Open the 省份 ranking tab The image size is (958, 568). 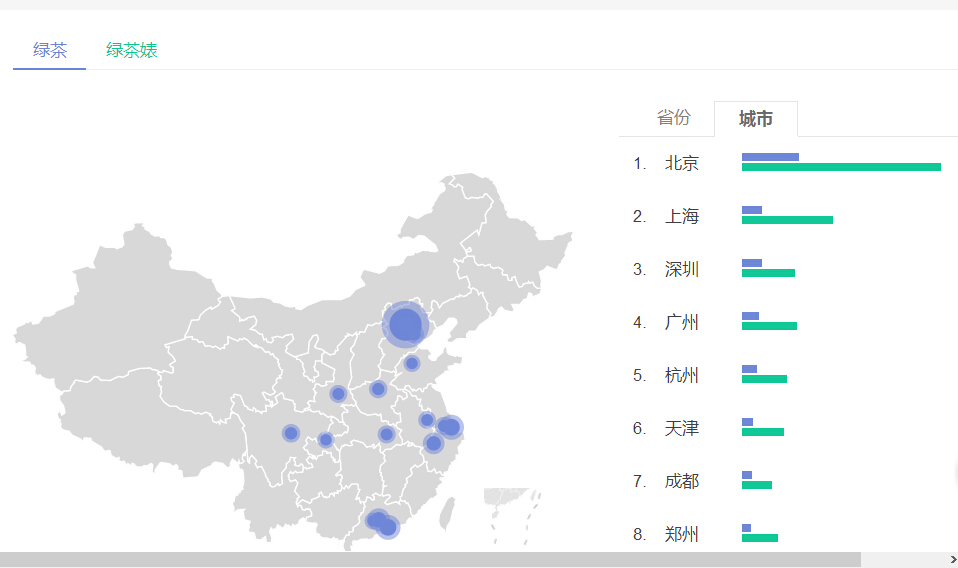673,117
